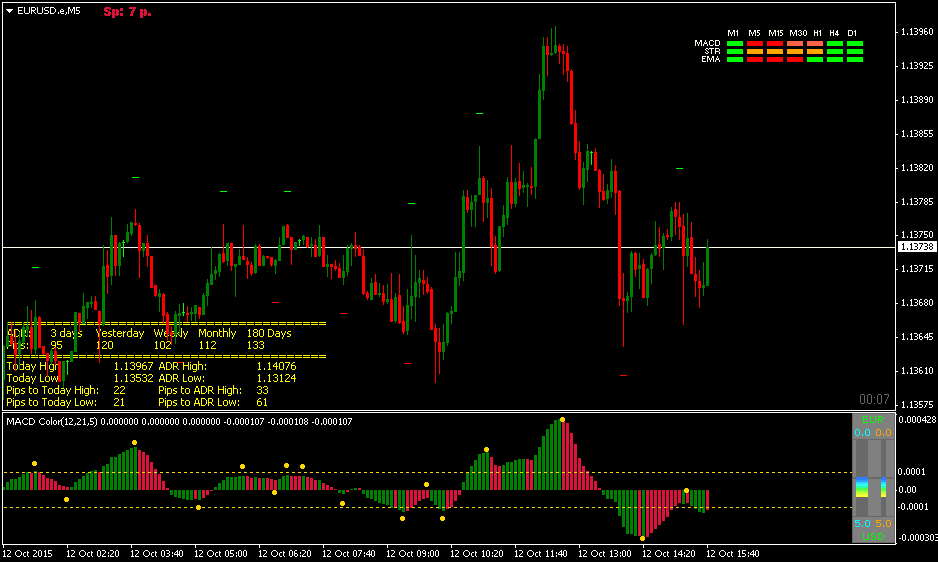938x562 pixels.
Task: Click the 0.000428 MACD scale label
Action: 917,420
